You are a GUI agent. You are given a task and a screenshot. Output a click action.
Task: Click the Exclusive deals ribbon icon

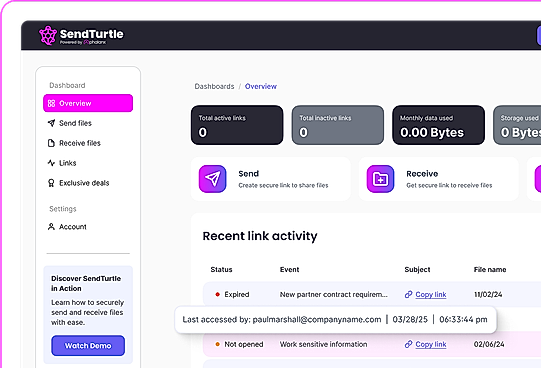[51, 183]
